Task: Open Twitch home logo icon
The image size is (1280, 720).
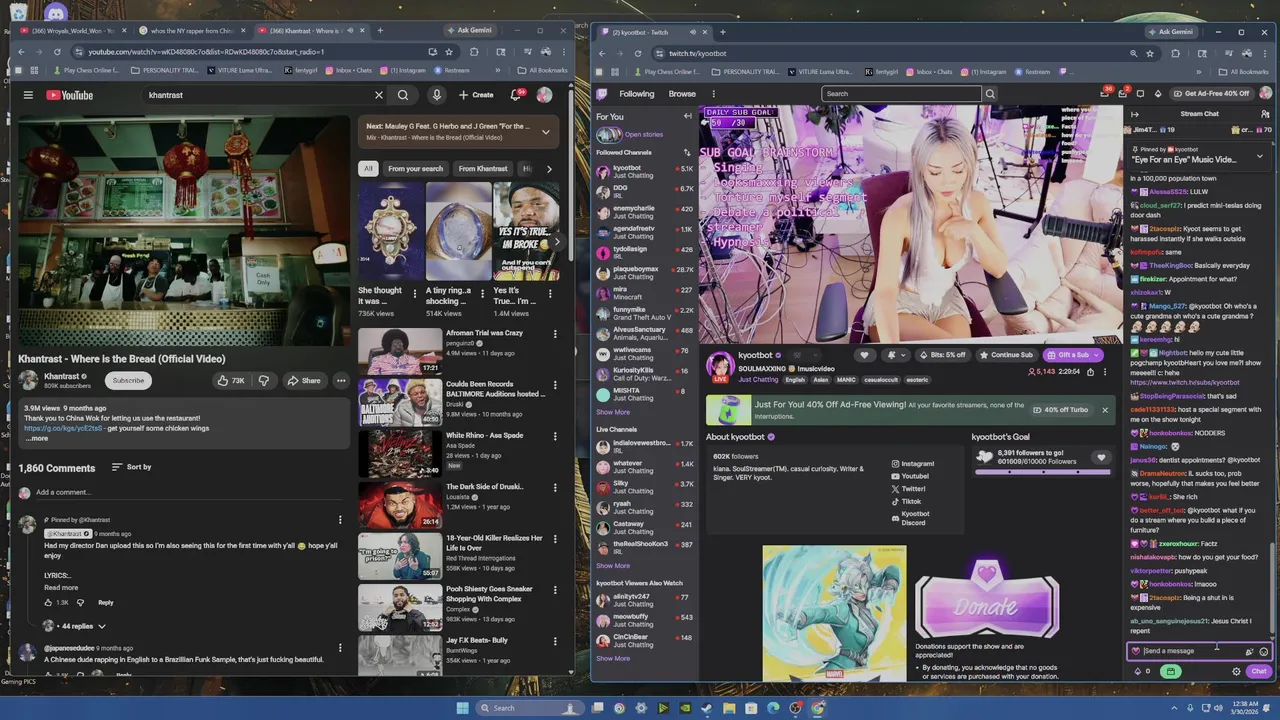Action: point(602,94)
